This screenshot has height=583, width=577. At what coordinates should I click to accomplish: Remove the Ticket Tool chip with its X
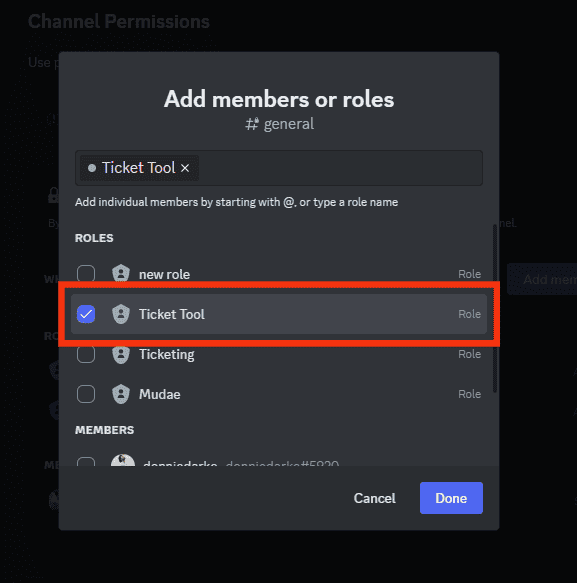[185, 168]
